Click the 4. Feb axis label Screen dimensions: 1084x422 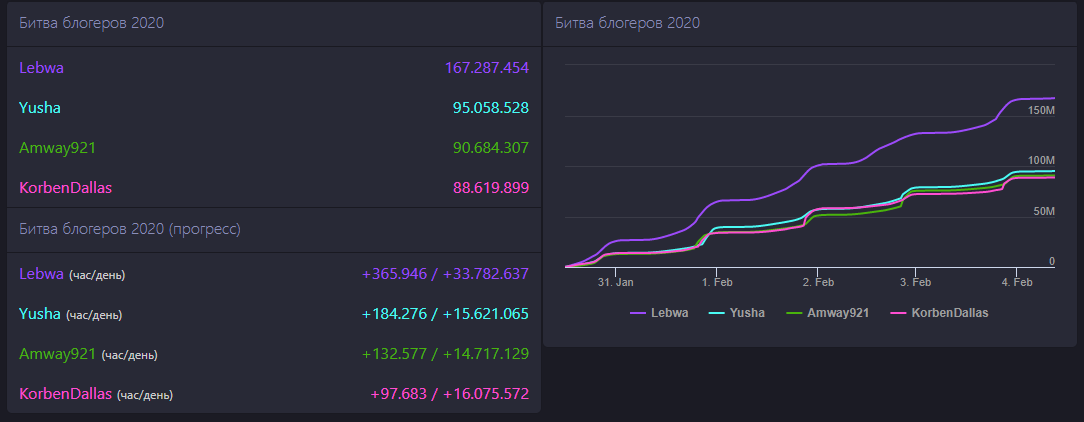pos(1016,282)
